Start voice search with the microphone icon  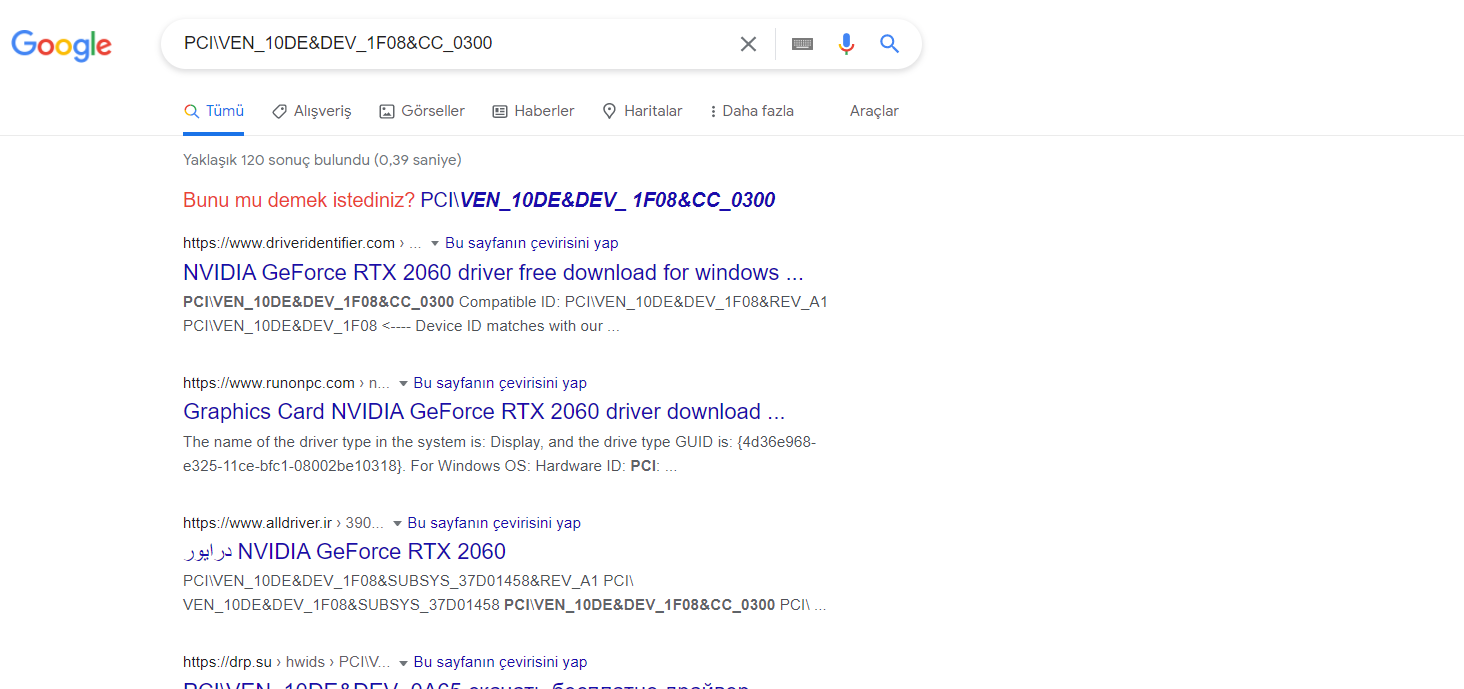846,44
